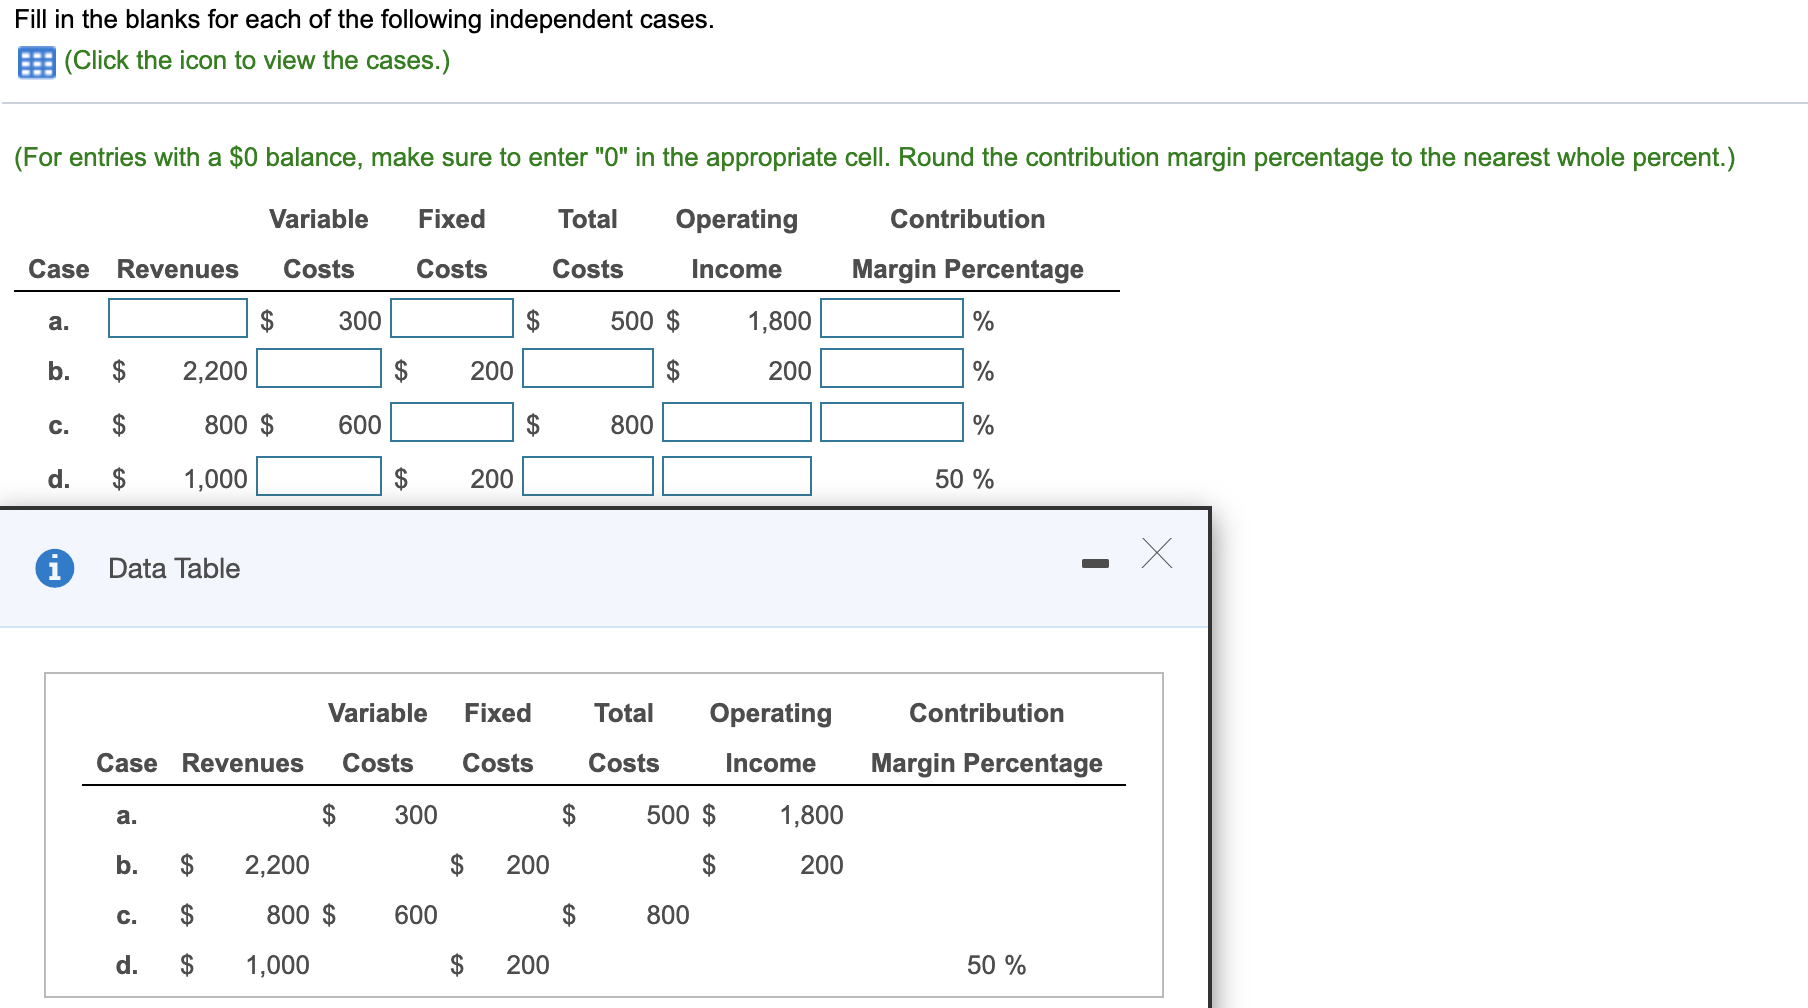Image resolution: width=1808 pixels, height=1008 pixels.
Task: Select the Fixed Costs input for case a
Action: (452, 319)
